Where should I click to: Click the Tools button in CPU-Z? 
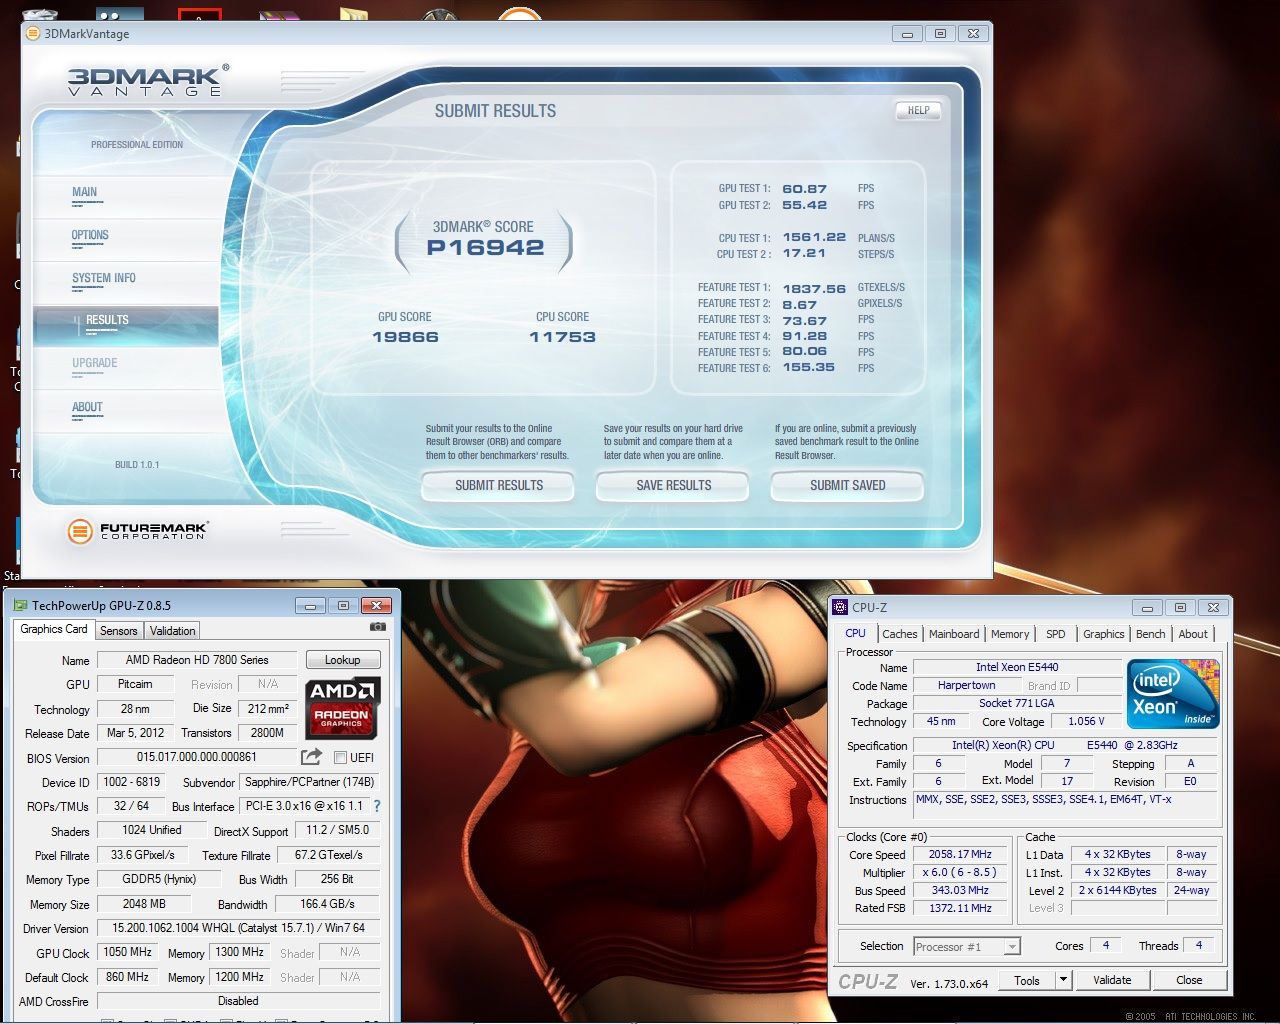point(1027,980)
